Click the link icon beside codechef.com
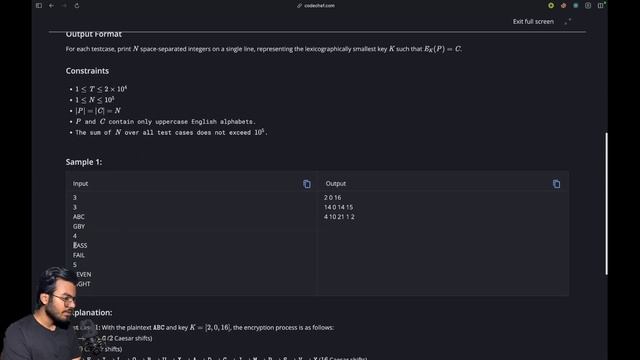 pyautogui.click(x=299, y=6)
